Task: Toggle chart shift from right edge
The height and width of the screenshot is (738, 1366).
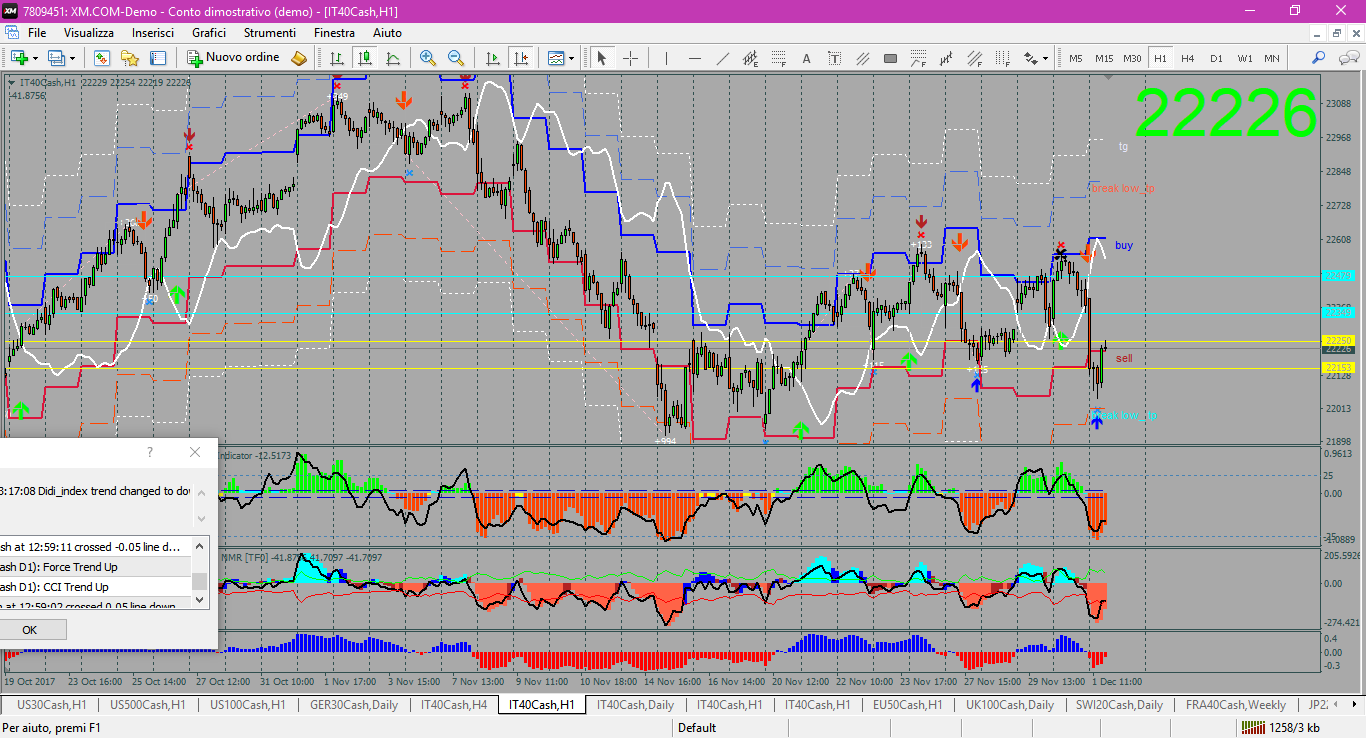Action: (x=520, y=58)
